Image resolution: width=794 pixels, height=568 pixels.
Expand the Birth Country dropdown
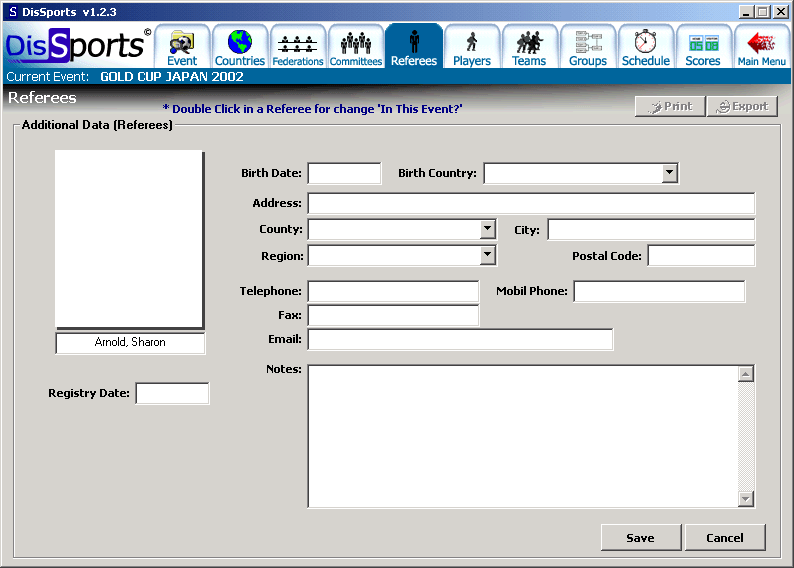[669, 173]
